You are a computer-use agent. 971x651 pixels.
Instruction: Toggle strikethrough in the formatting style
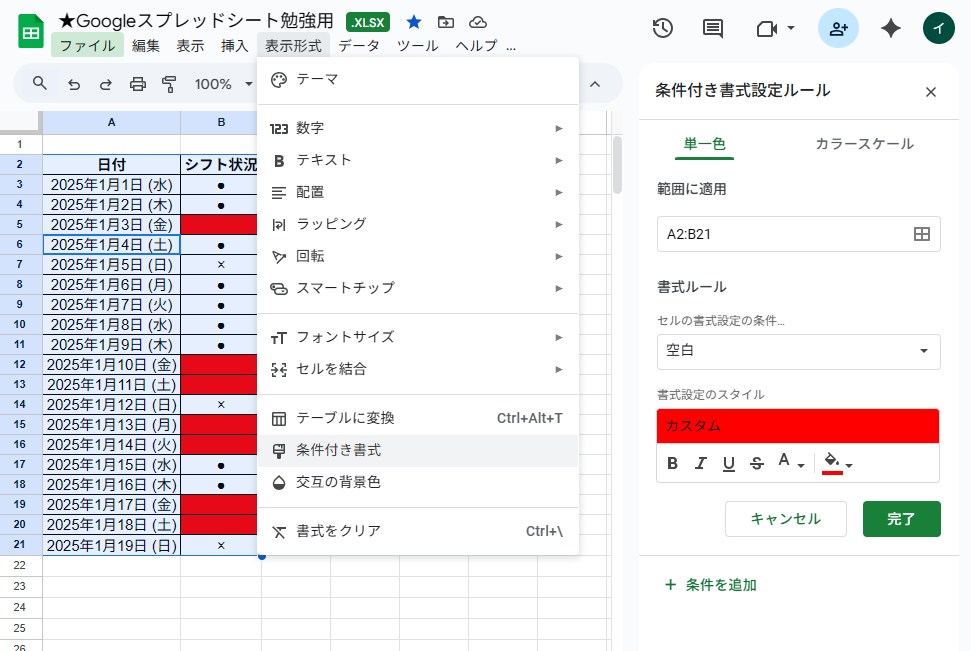click(757, 463)
